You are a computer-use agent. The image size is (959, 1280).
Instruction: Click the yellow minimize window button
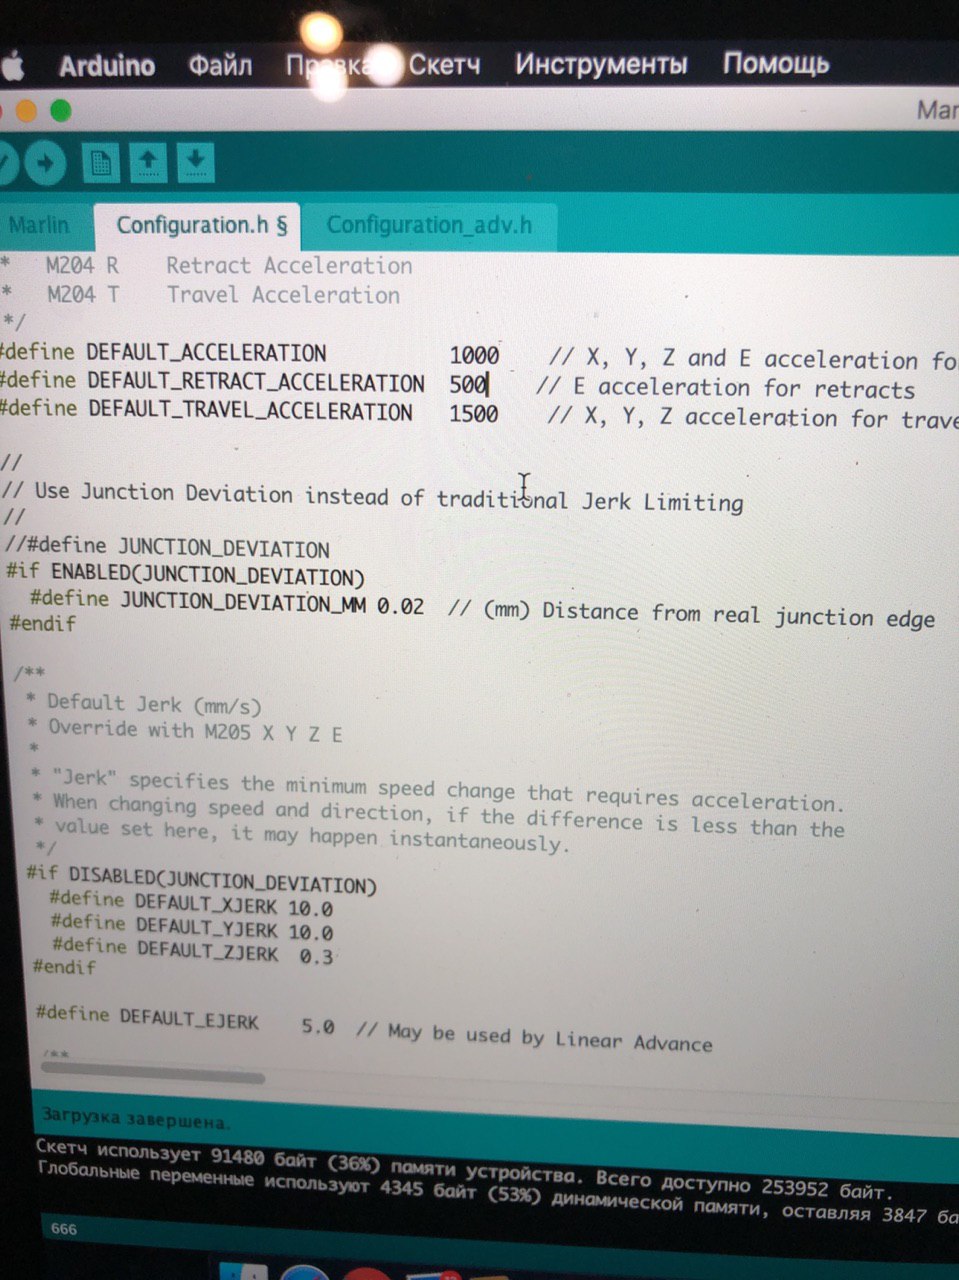click(x=26, y=110)
